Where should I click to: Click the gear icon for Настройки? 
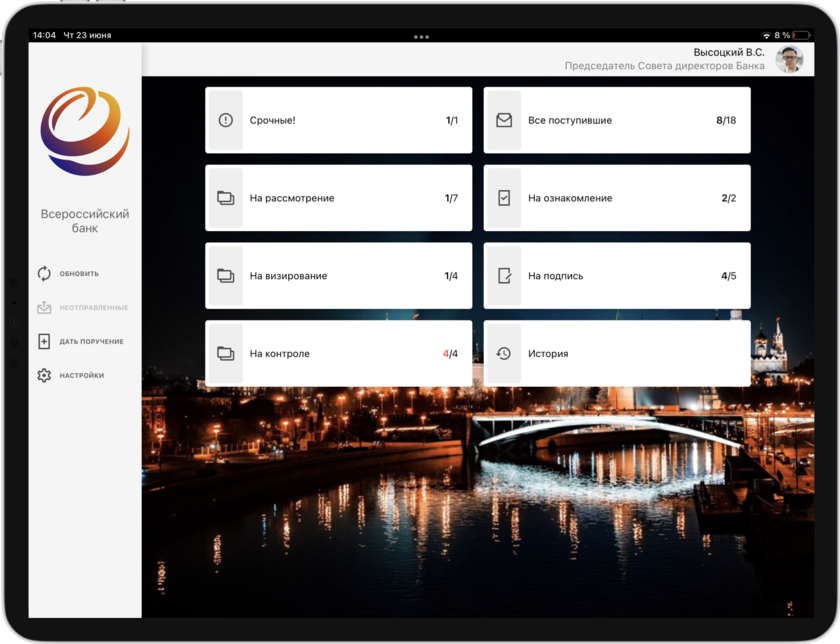point(44,375)
